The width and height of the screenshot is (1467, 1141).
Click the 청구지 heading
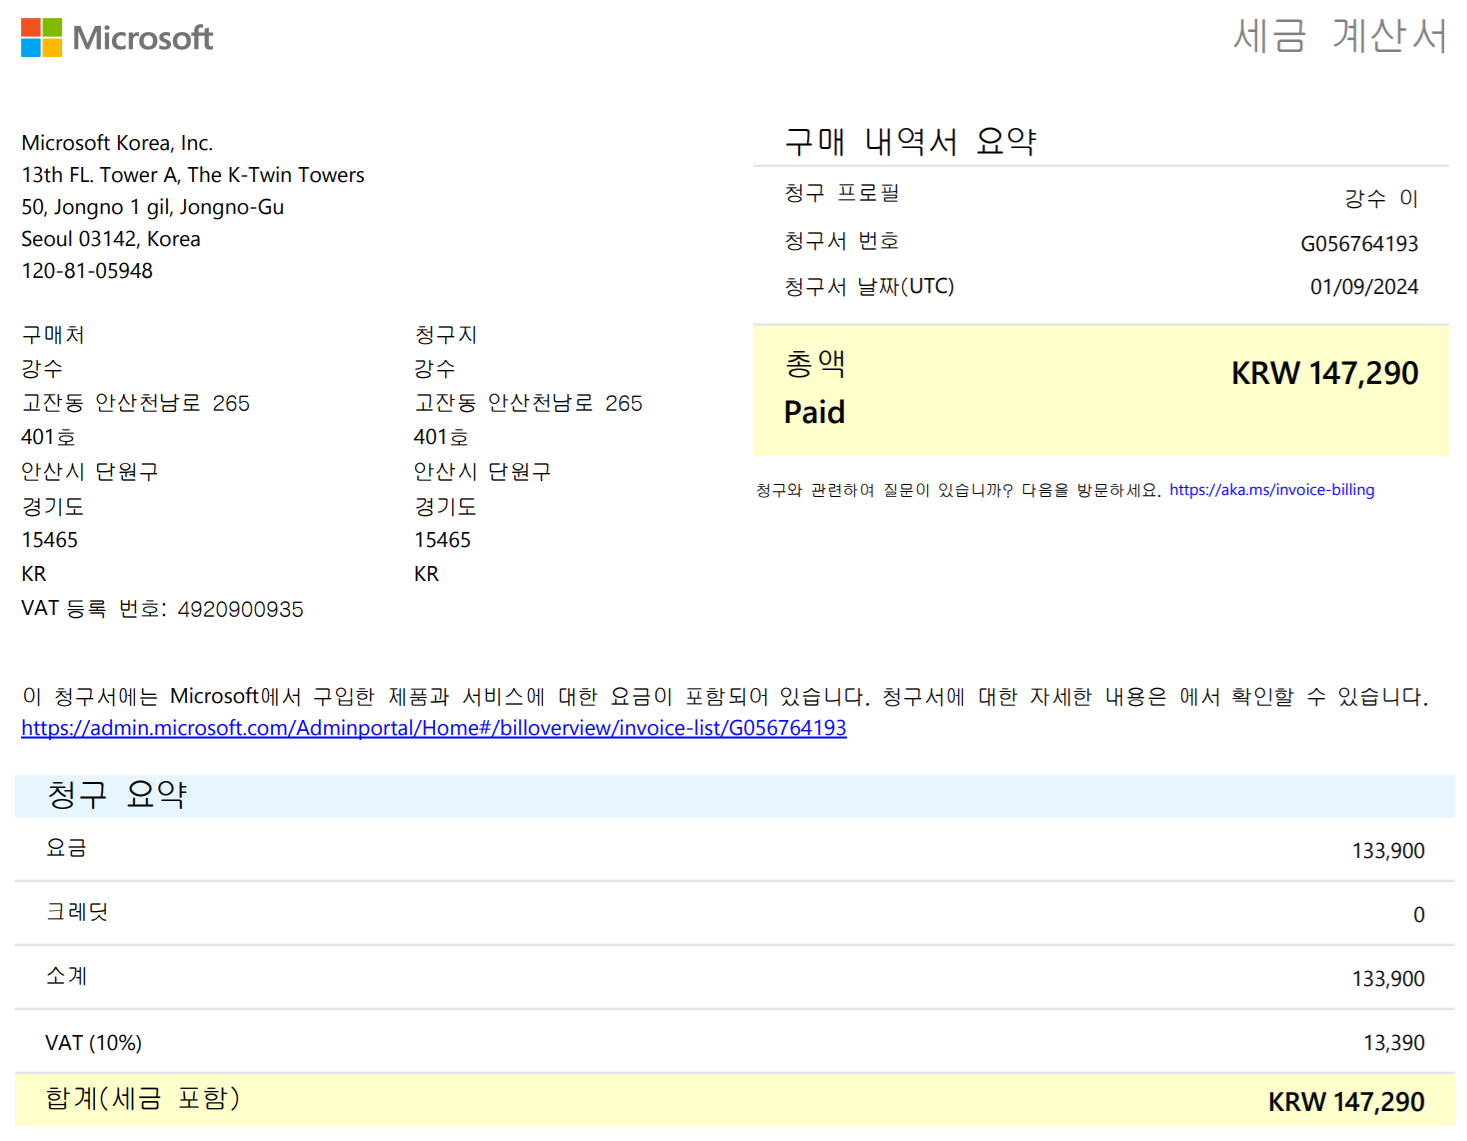point(446,335)
